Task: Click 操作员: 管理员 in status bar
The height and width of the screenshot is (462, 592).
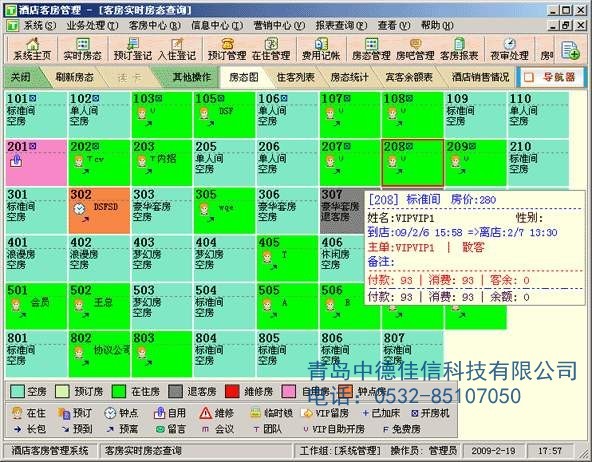Action: pos(424,451)
